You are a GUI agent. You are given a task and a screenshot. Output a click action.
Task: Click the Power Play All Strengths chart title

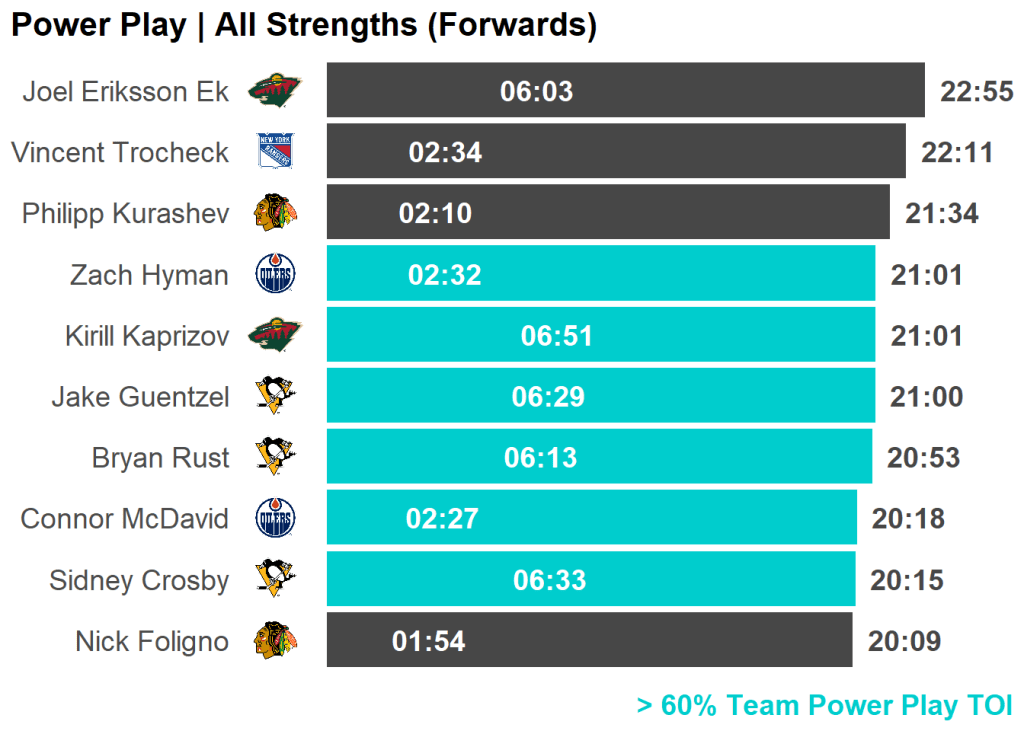point(303,26)
